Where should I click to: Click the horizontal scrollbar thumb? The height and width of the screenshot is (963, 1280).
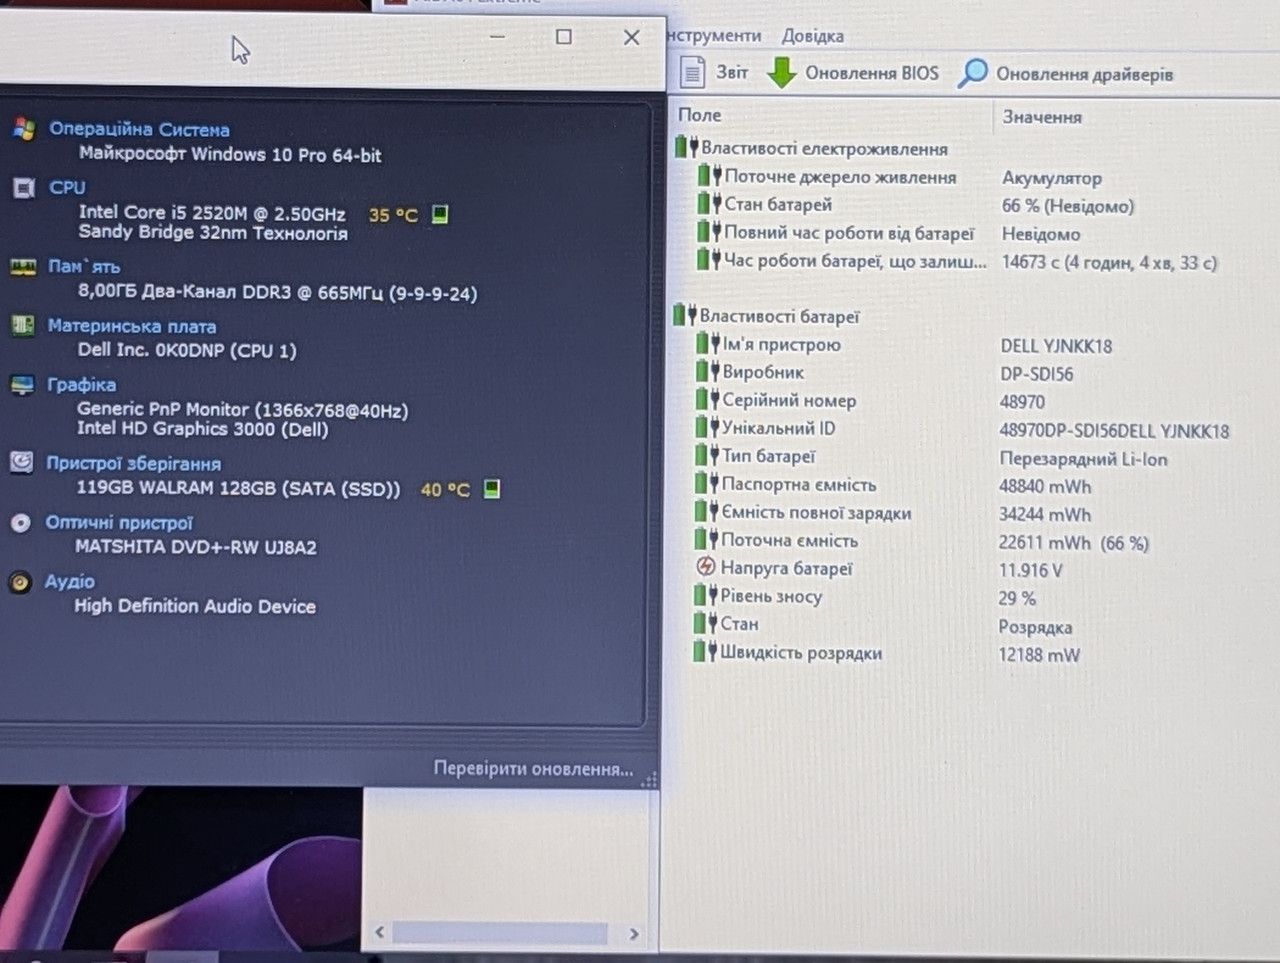click(x=500, y=933)
